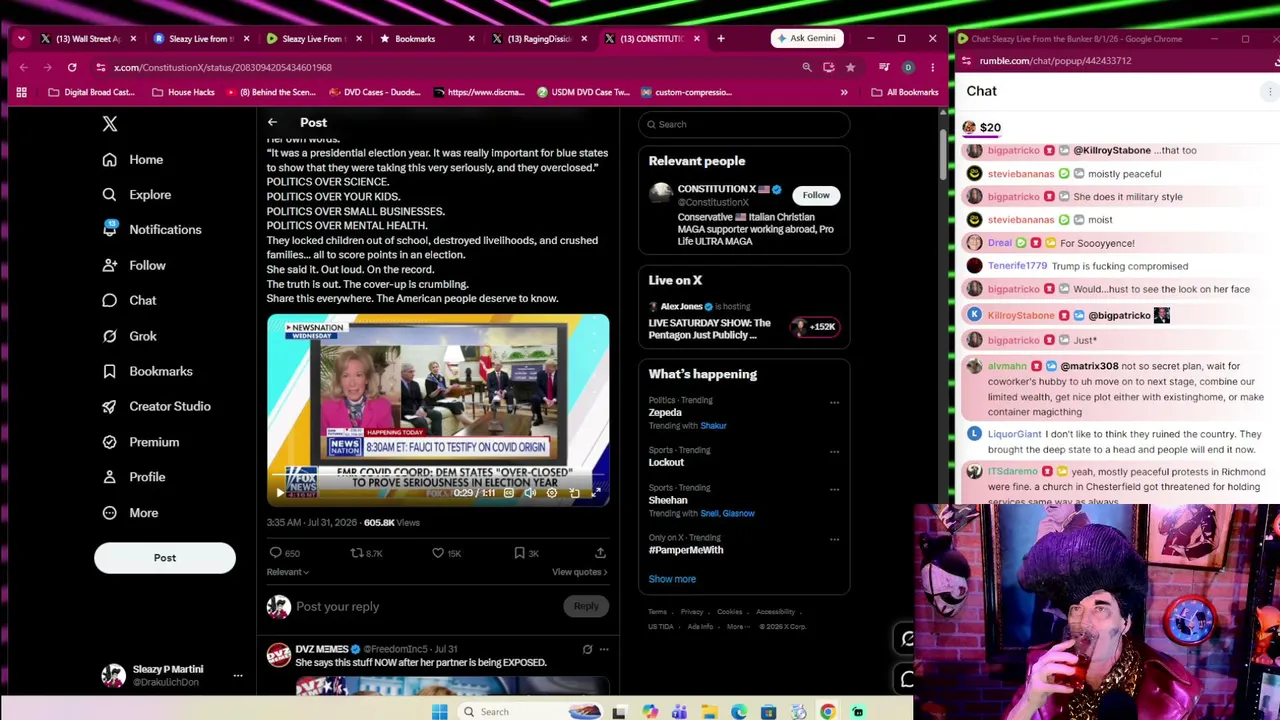1280x720 pixels.
Task: Open a new browser tab
Action: click(x=722, y=39)
